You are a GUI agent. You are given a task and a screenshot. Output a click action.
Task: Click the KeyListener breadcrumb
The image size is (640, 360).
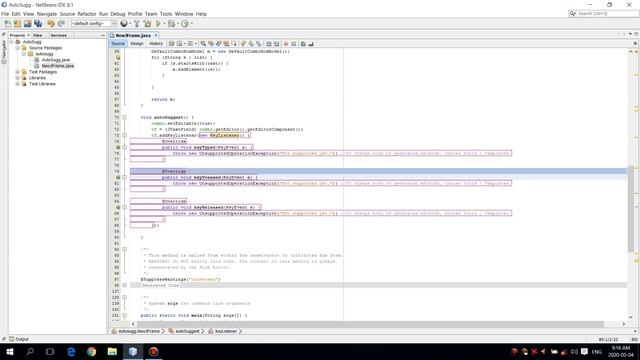click(225, 331)
